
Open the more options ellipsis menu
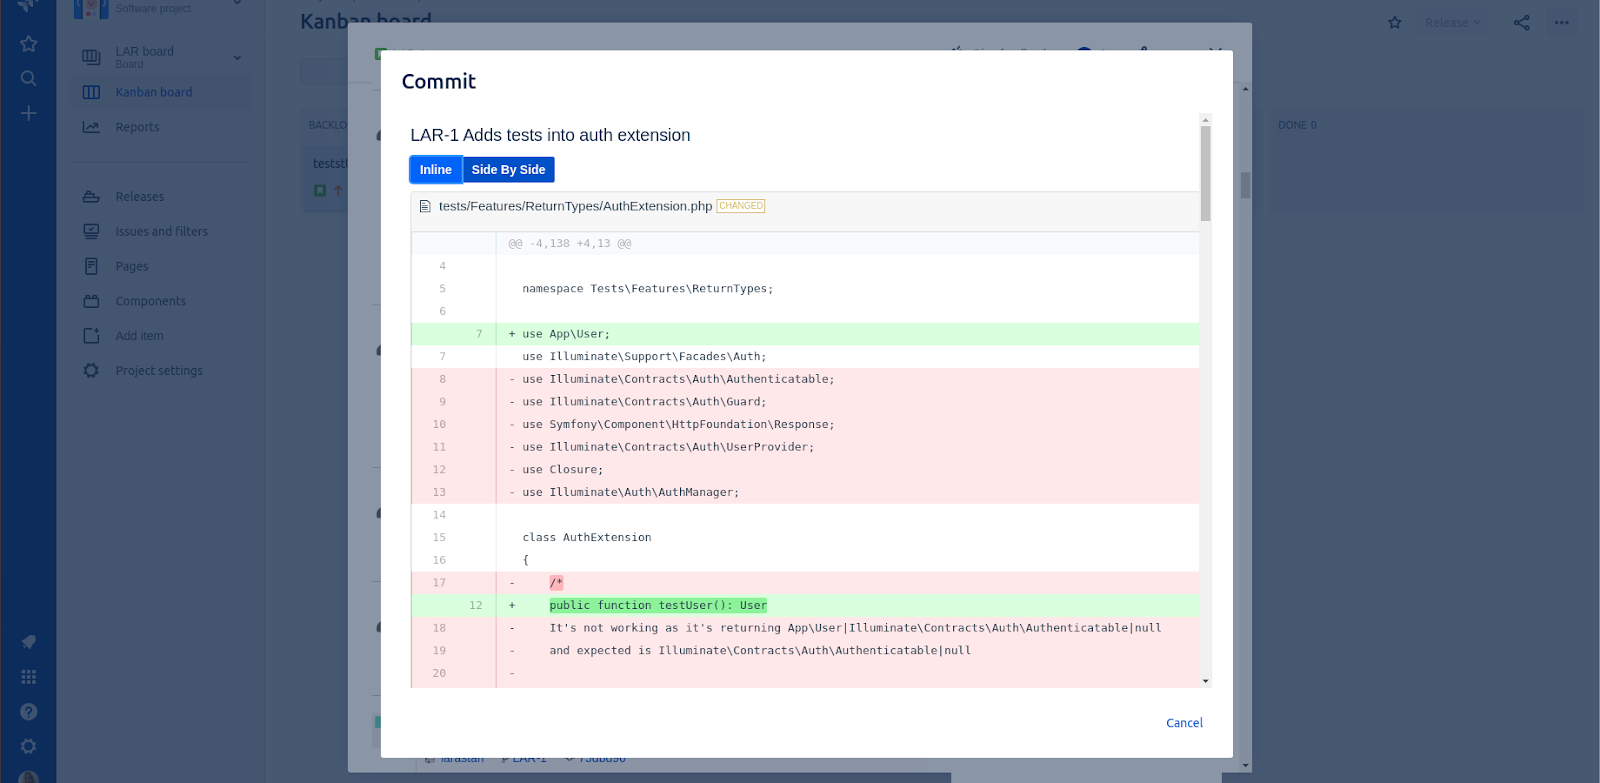pos(1561,22)
